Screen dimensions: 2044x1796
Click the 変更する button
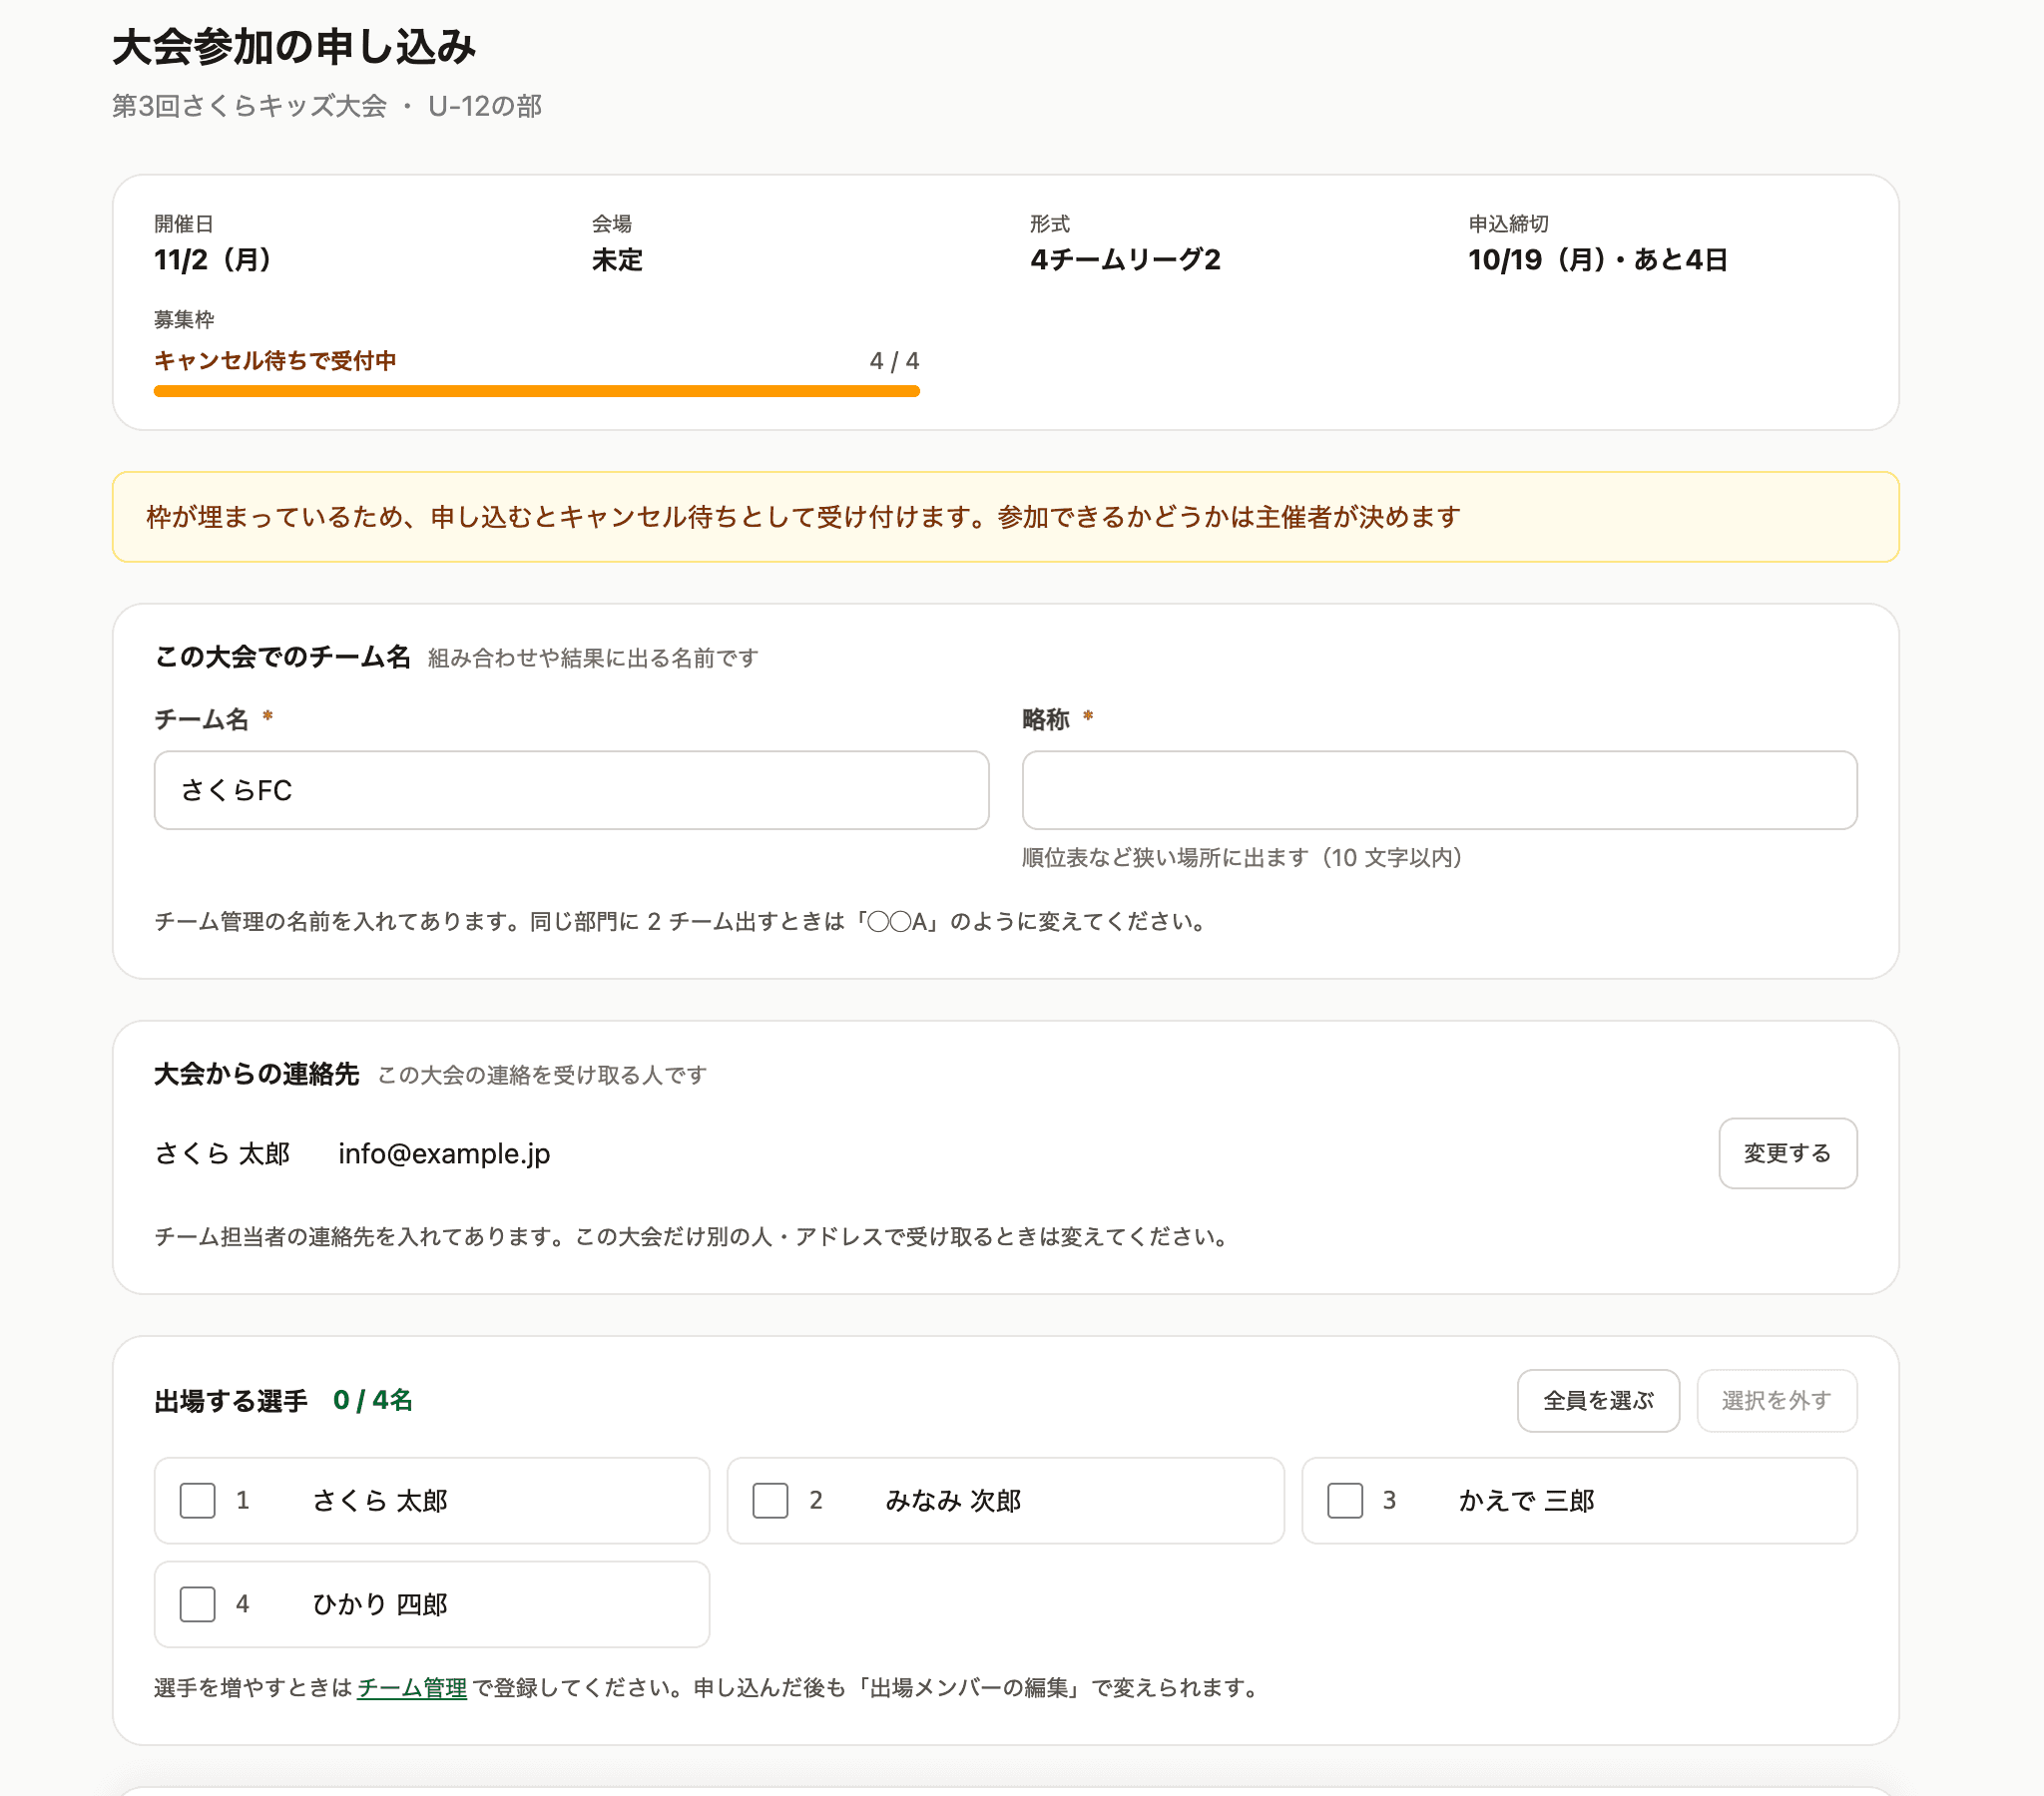click(x=1787, y=1153)
